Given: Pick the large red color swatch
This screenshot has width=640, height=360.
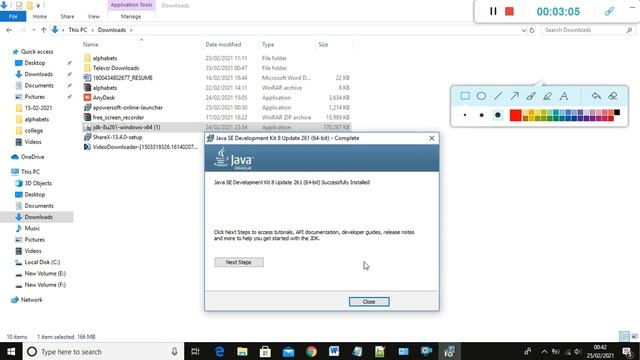Looking at the screenshot, I should pyautogui.click(x=516, y=115).
